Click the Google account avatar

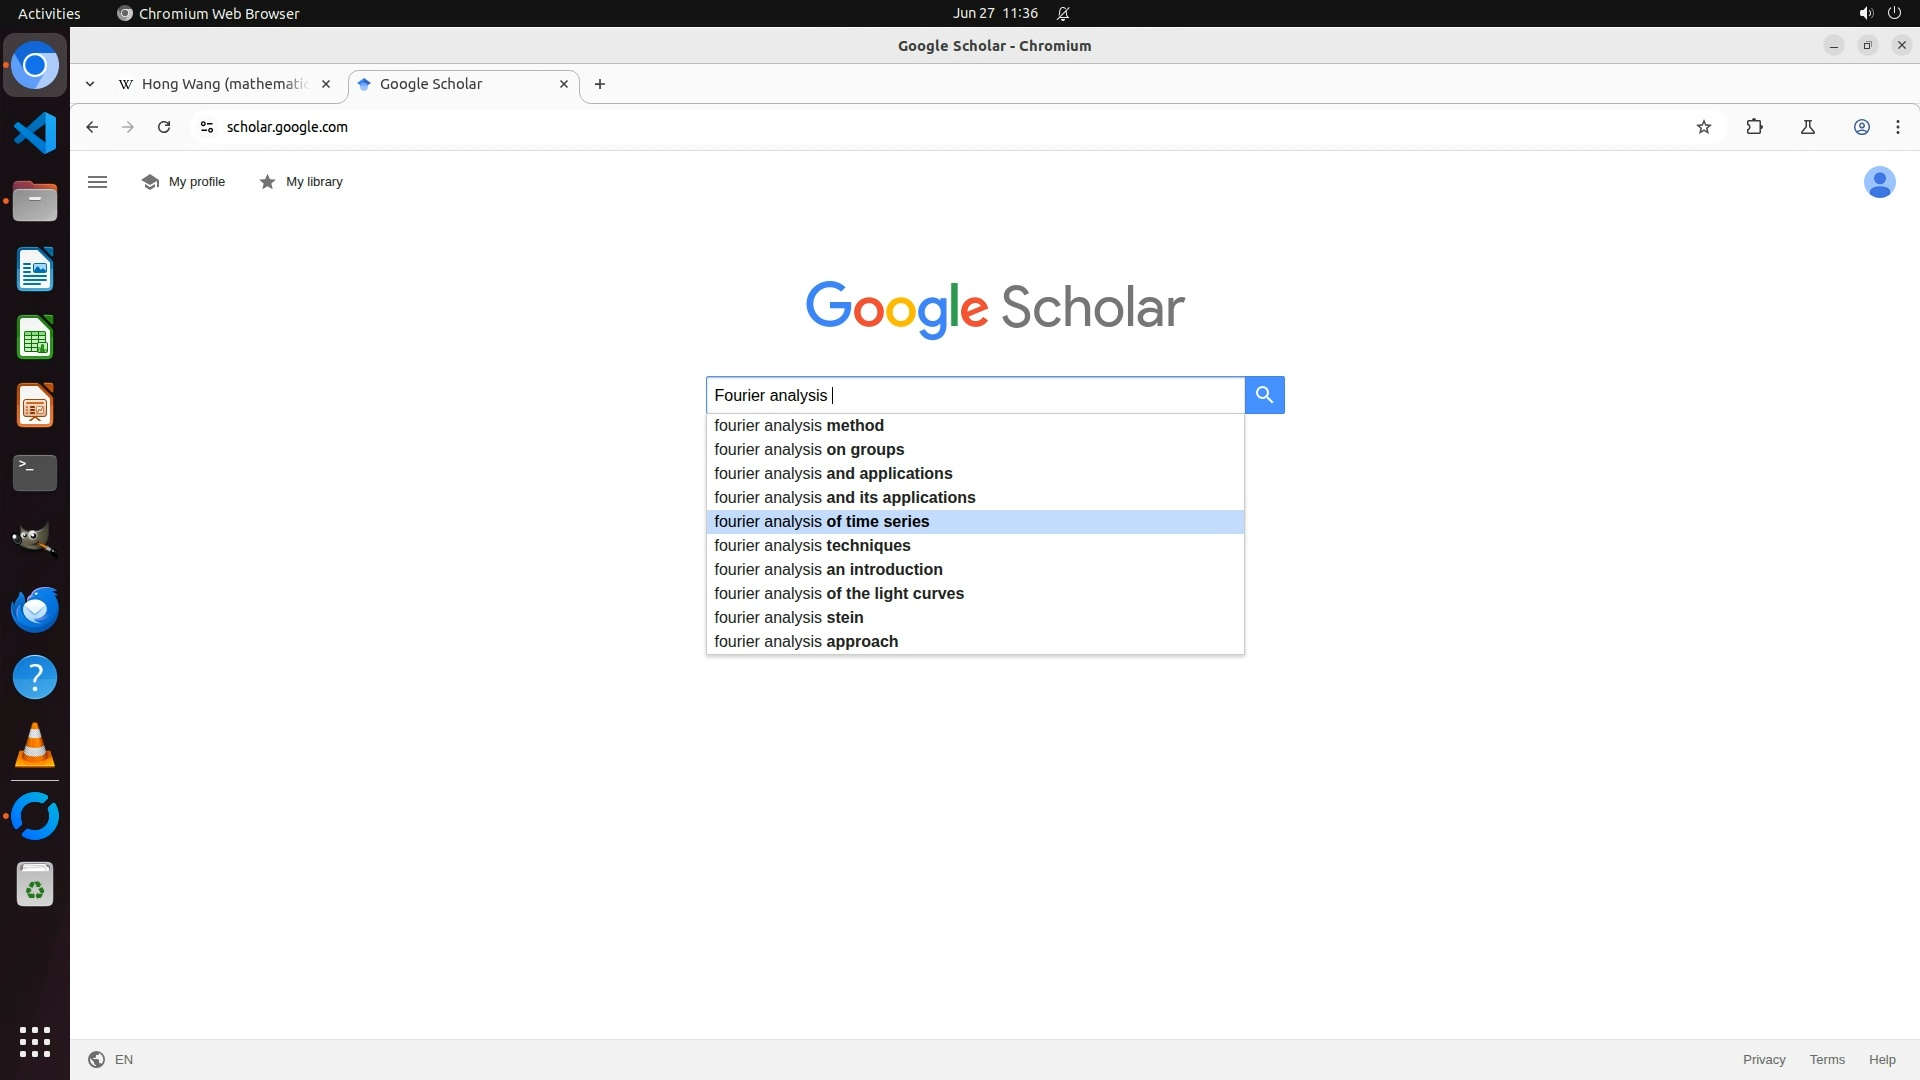1879,182
